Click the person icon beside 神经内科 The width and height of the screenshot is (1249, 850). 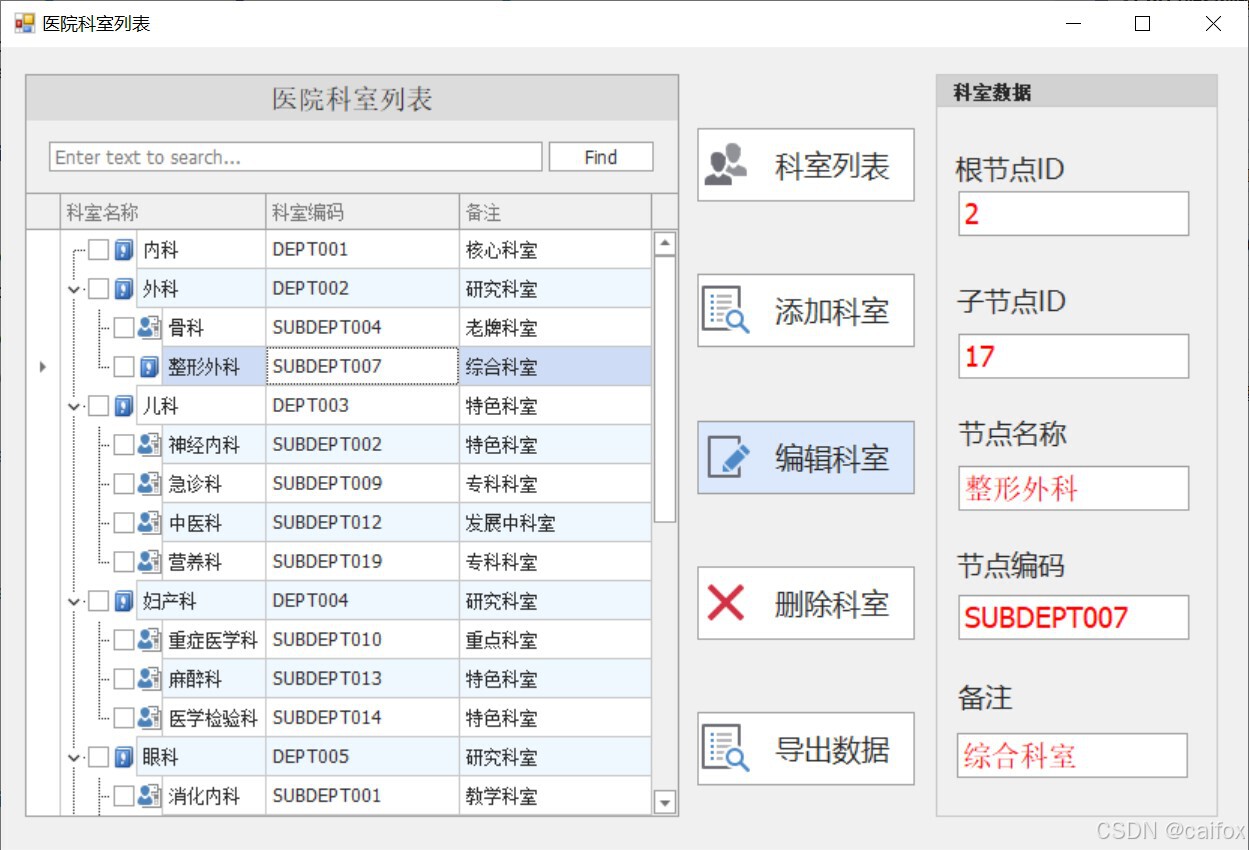[x=148, y=445]
